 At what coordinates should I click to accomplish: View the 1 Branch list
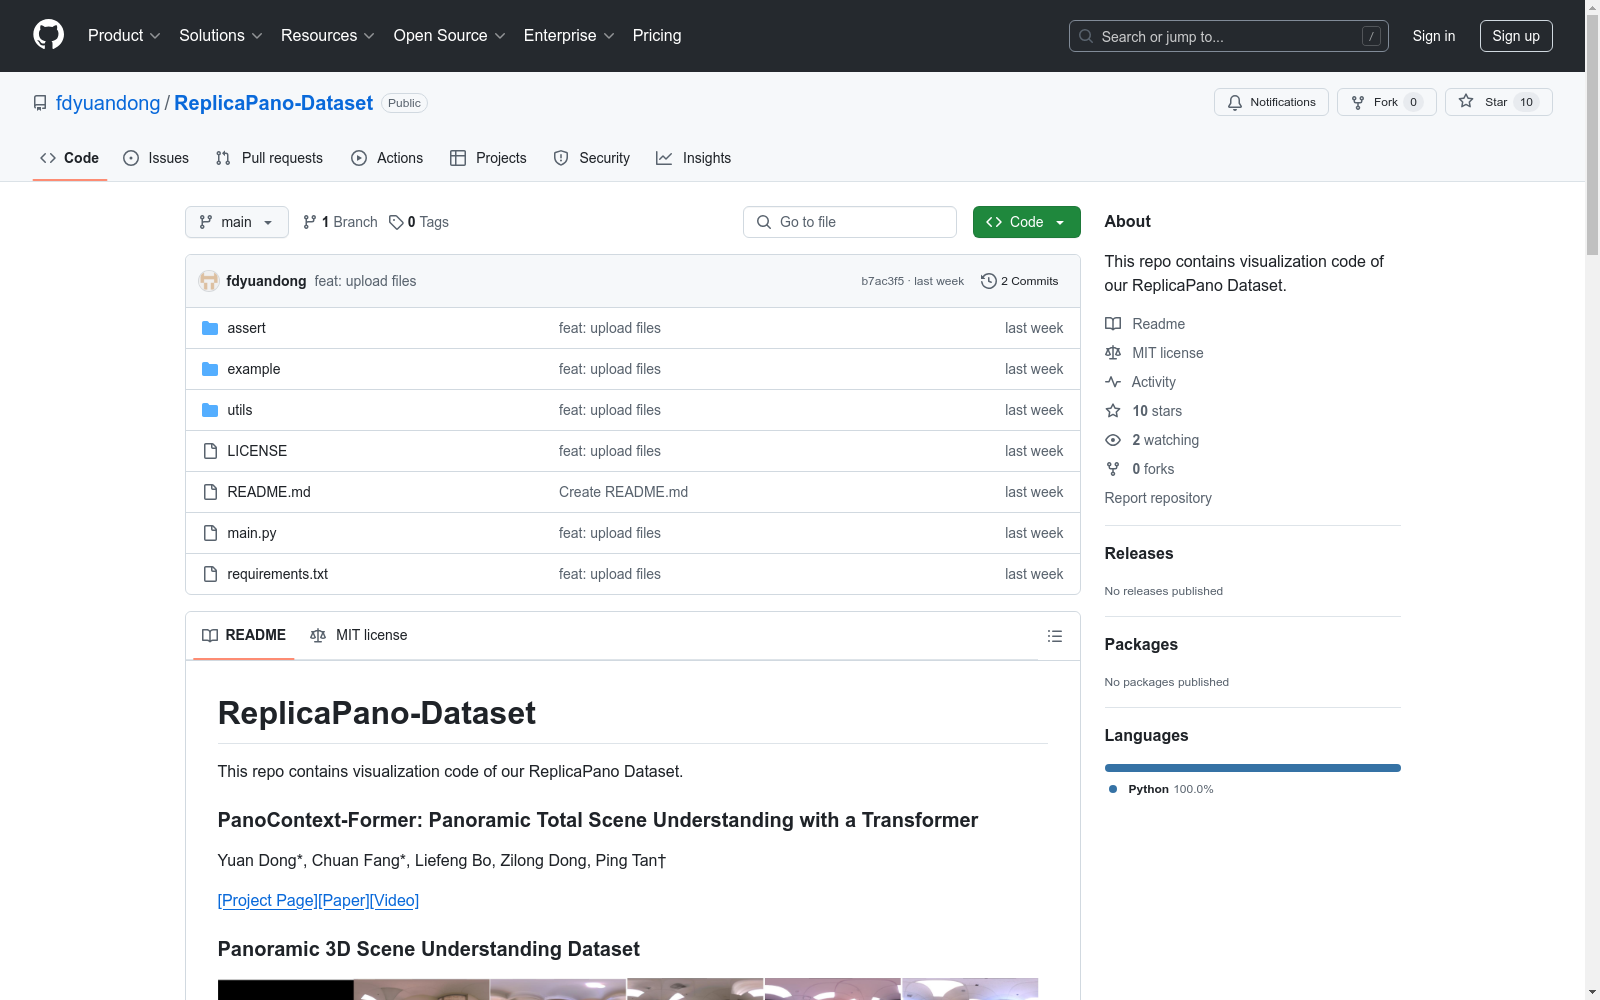pyautogui.click(x=340, y=222)
